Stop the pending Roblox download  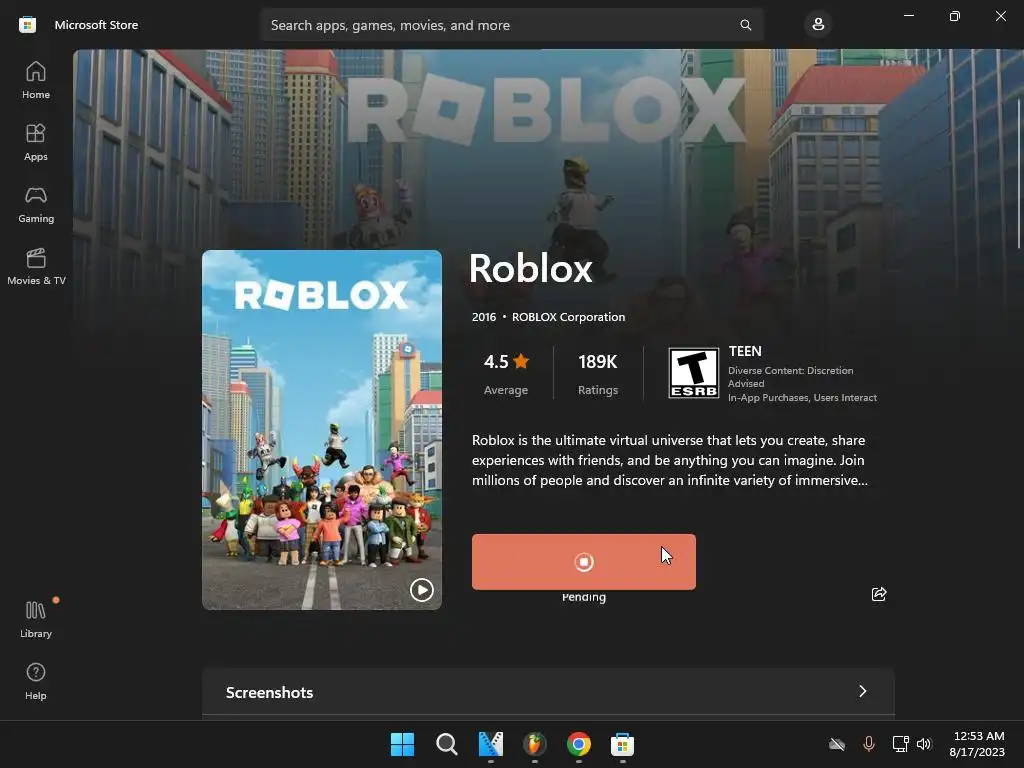pyautogui.click(x=584, y=562)
